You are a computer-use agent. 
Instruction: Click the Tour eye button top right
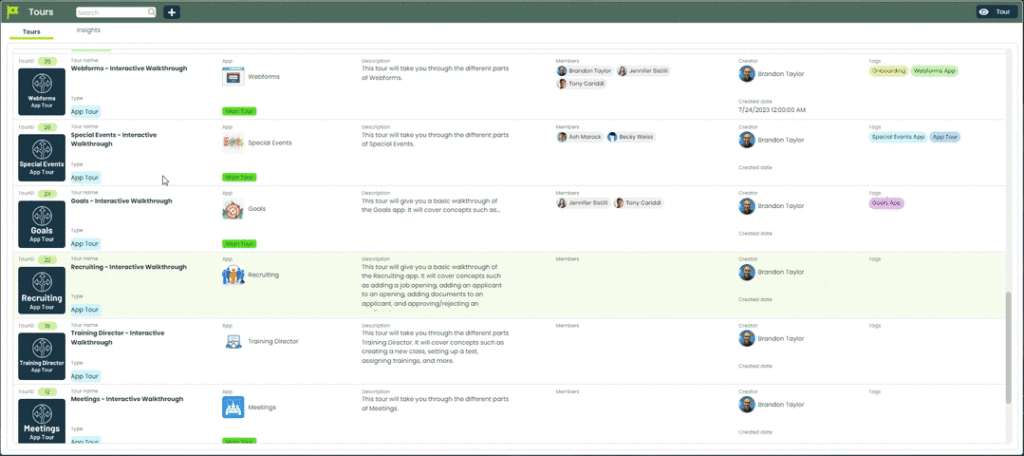click(997, 12)
